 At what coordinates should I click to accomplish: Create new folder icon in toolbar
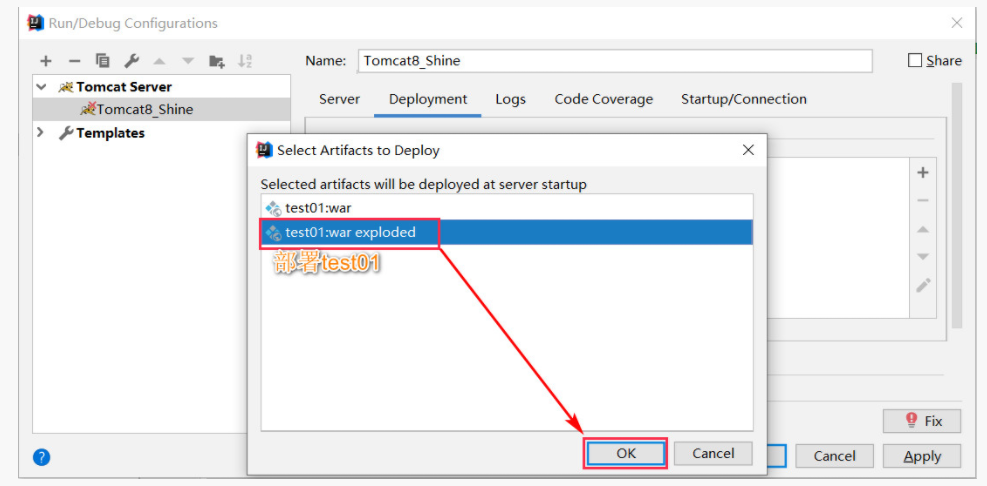(x=217, y=61)
